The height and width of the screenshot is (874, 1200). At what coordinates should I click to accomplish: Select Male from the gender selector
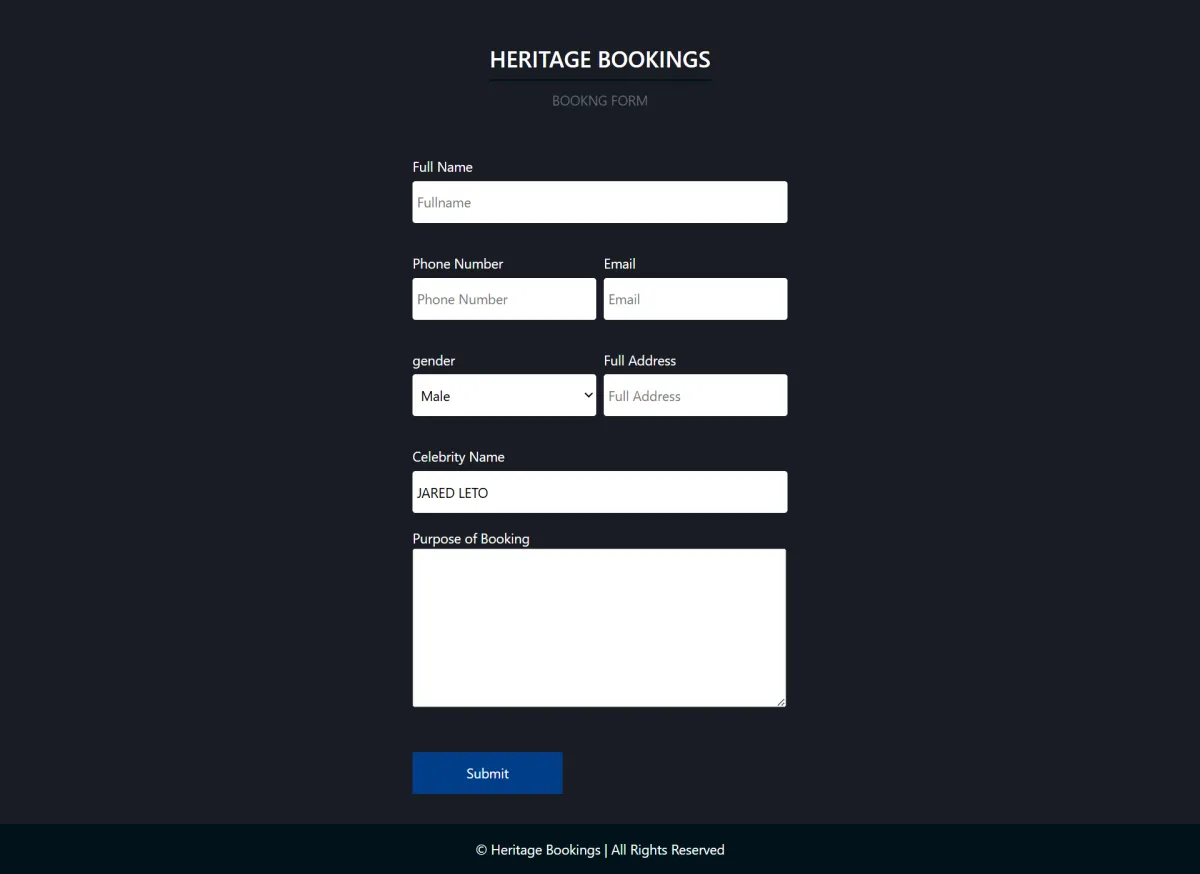pyautogui.click(x=503, y=395)
